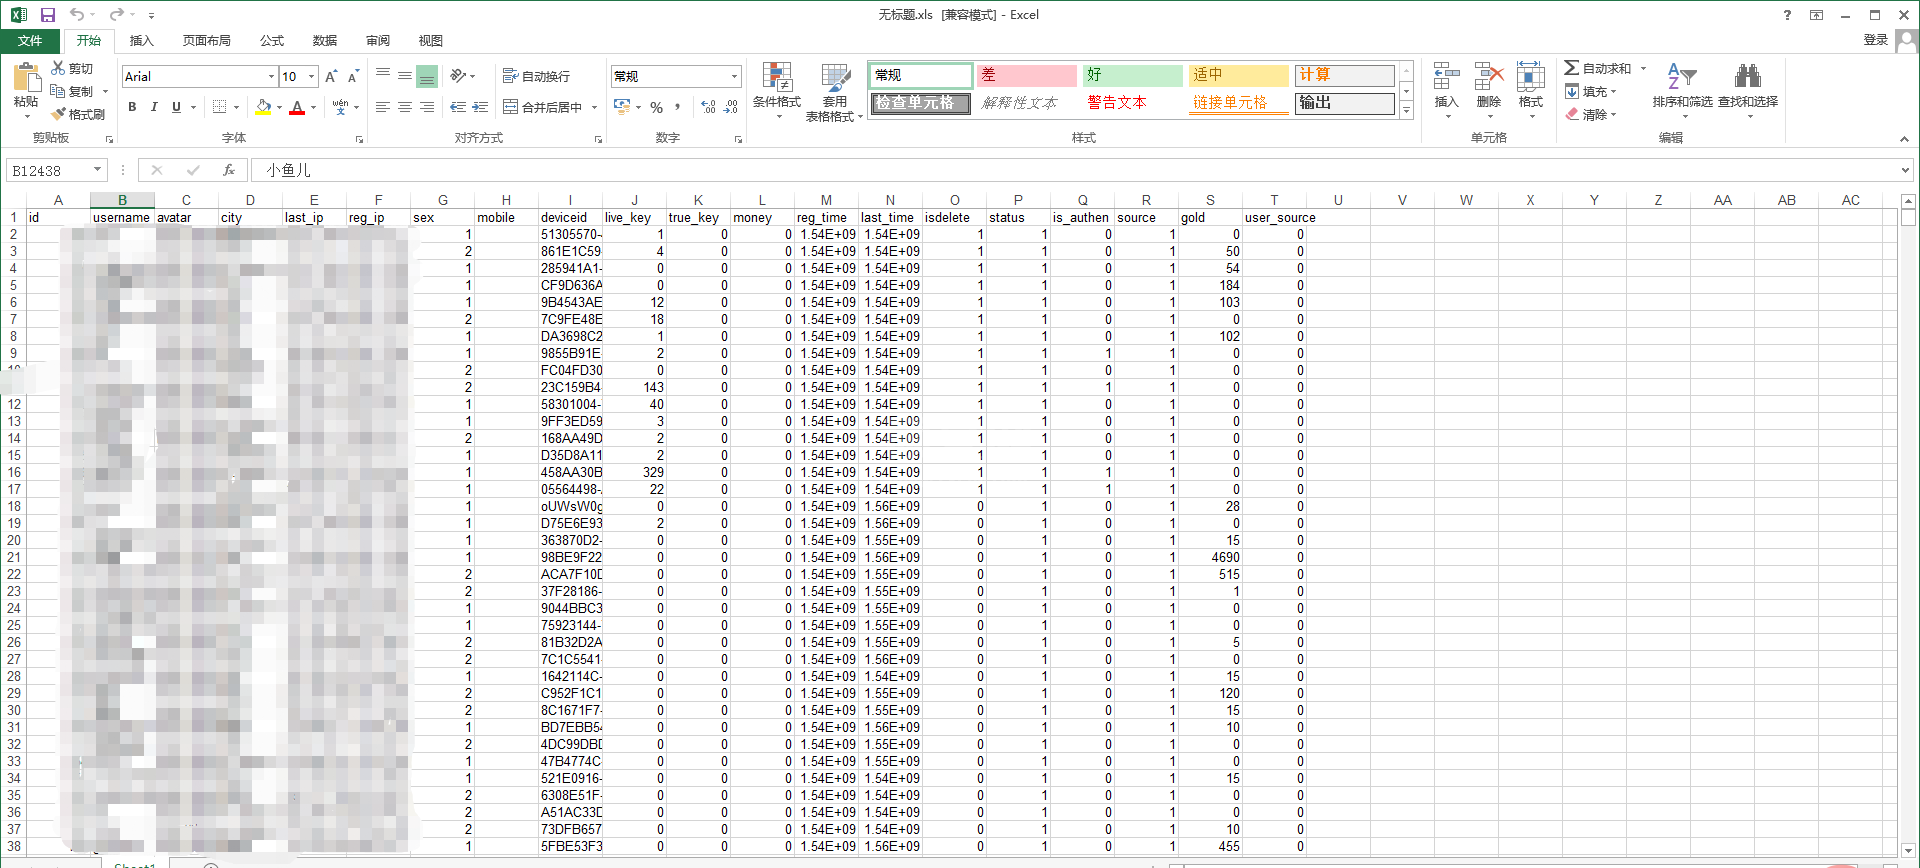Open the 删除 cells menu icon
Image resolution: width=1920 pixels, height=868 pixels.
coord(1489,90)
